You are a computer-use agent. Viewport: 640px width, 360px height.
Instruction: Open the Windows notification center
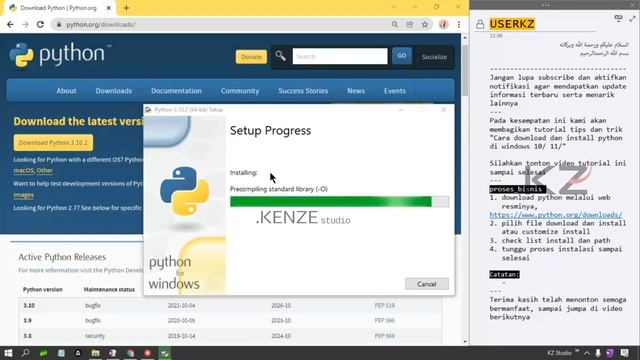point(624,353)
